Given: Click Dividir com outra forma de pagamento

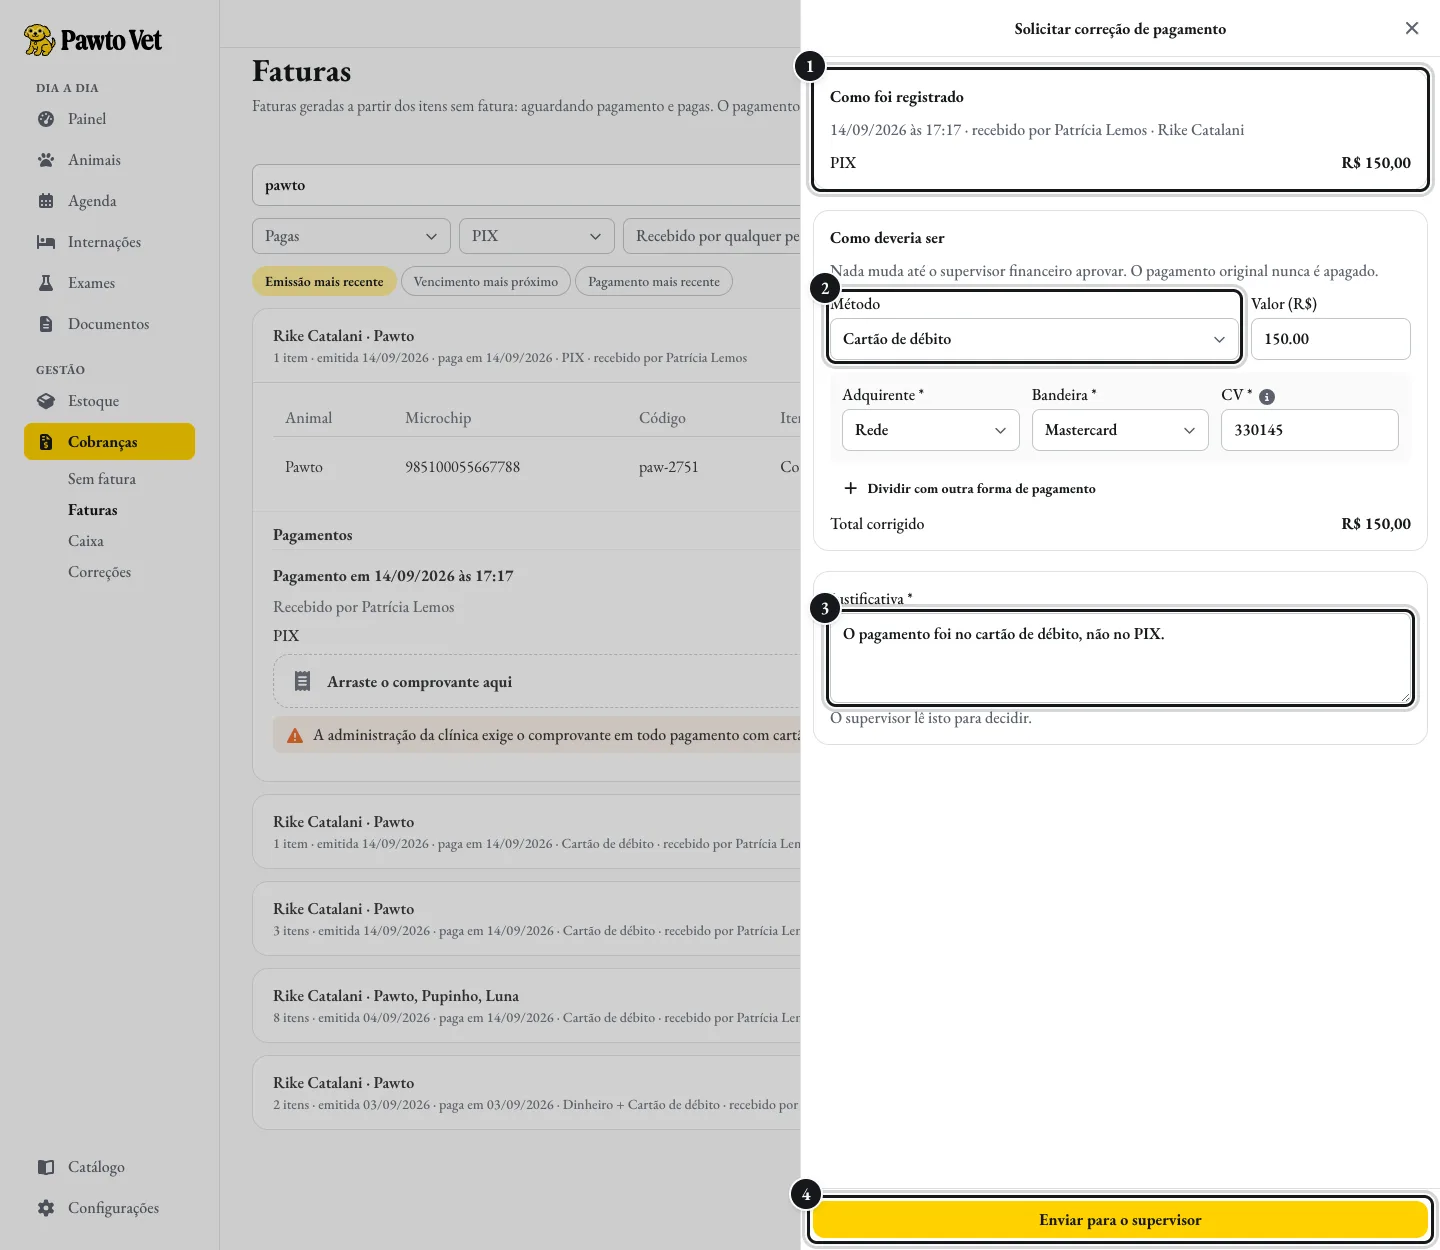Looking at the screenshot, I should click(970, 489).
